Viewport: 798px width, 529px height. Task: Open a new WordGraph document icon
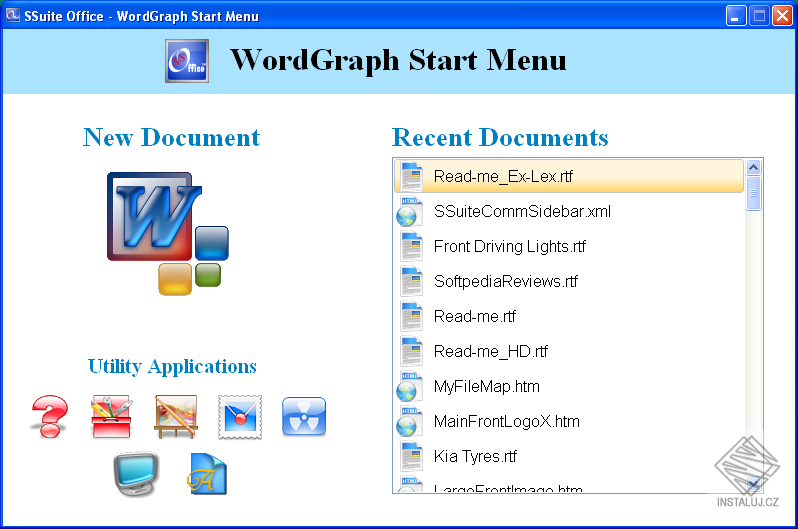click(x=167, y=233)
